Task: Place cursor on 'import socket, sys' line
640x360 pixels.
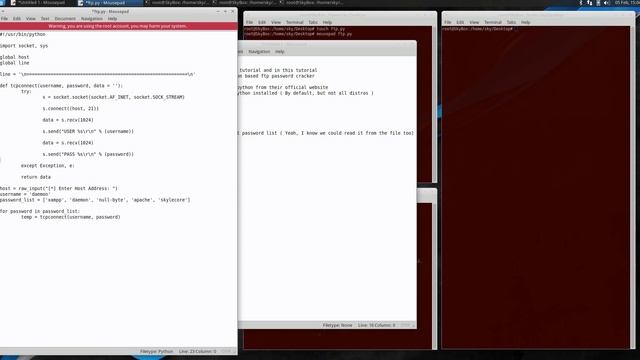Action: (x=24, y=46)
